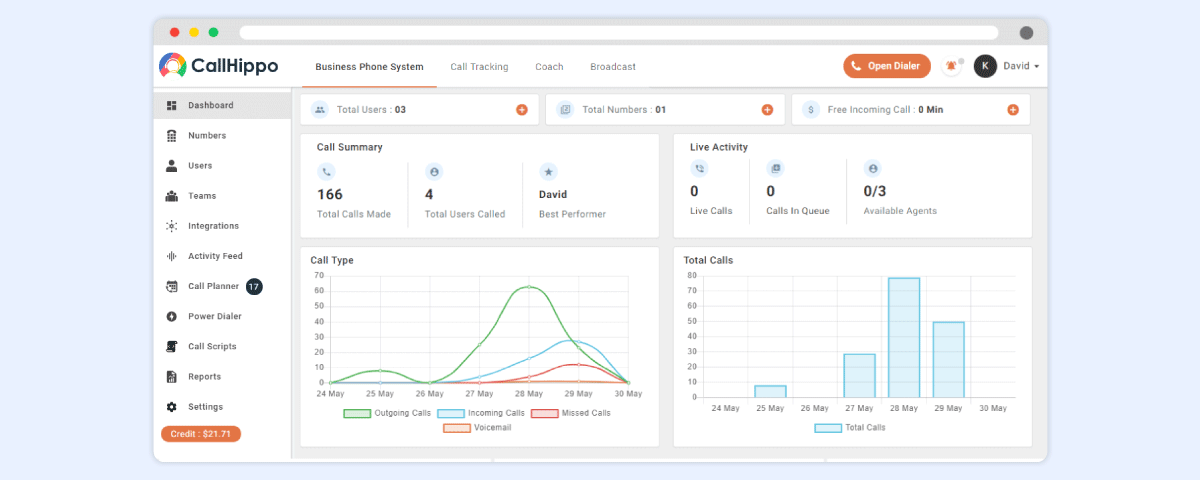Click the Numbers keypad icon
The width and height of the screenshot is (1200, 480).
pyautogui.click(x=172, y=135)
